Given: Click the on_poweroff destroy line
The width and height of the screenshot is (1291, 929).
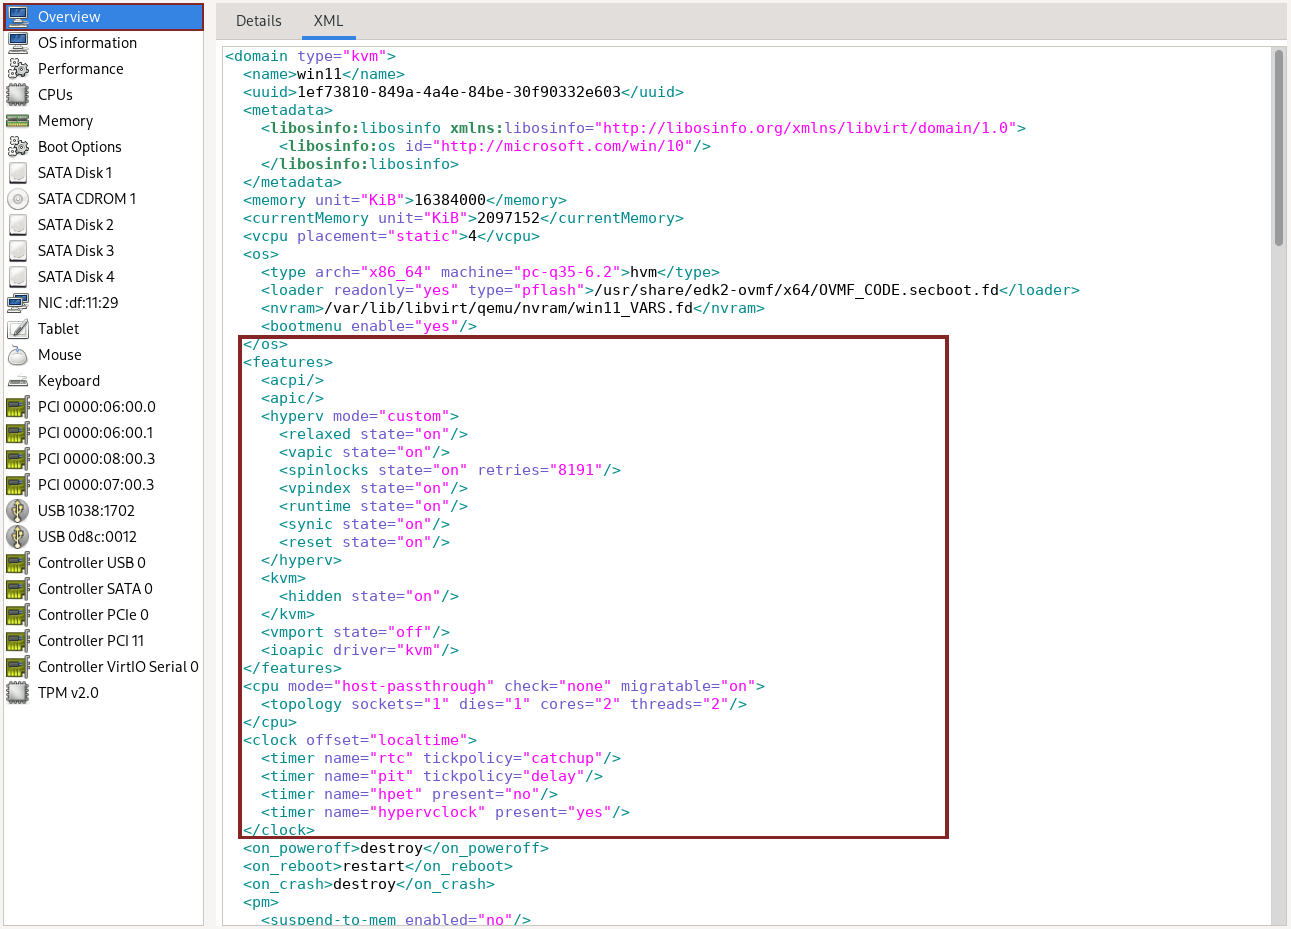Looking at the screenshot, I should pos(396,848).
